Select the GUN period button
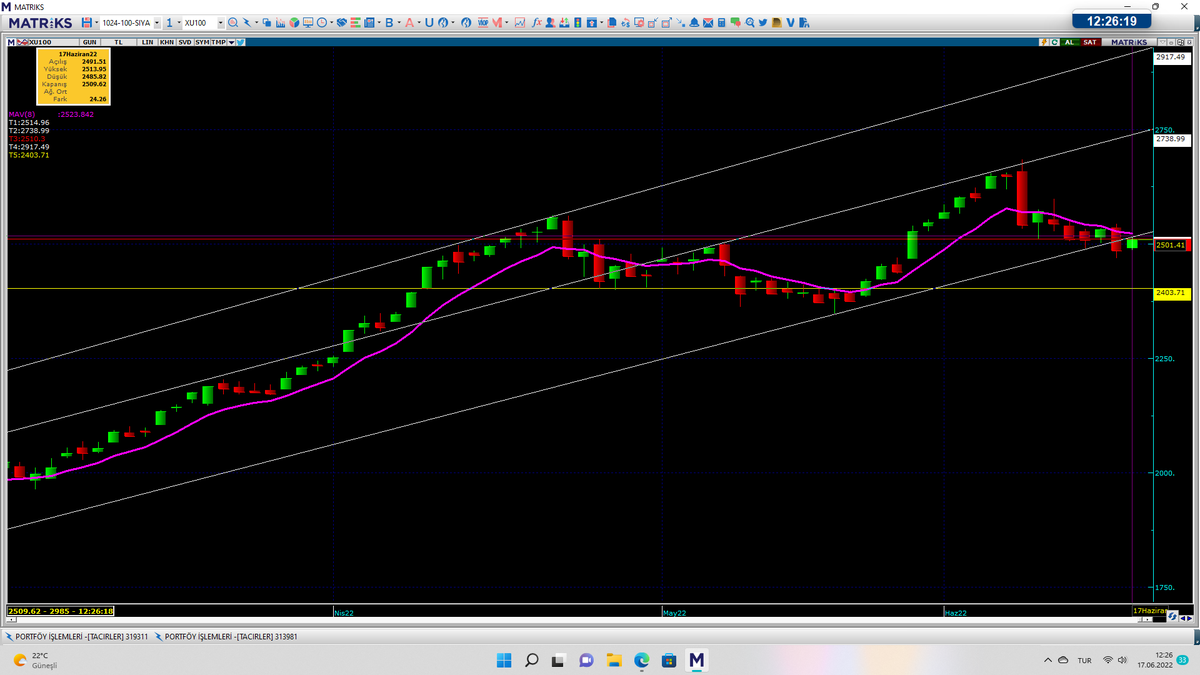The height and width of the screenshot is (675, 1200). tap(90, 43)
